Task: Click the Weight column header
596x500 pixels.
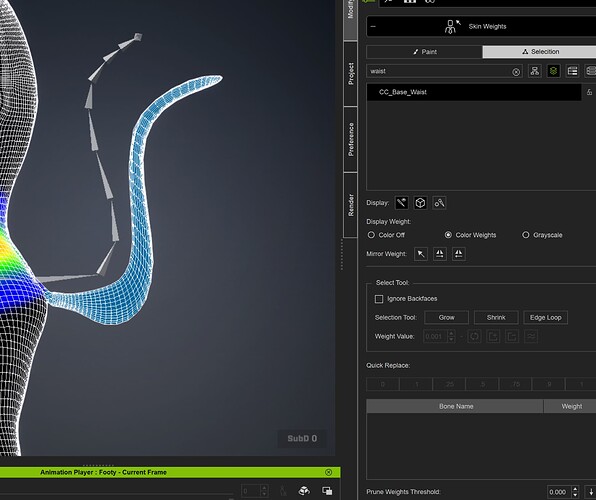Action: [570, 406]
